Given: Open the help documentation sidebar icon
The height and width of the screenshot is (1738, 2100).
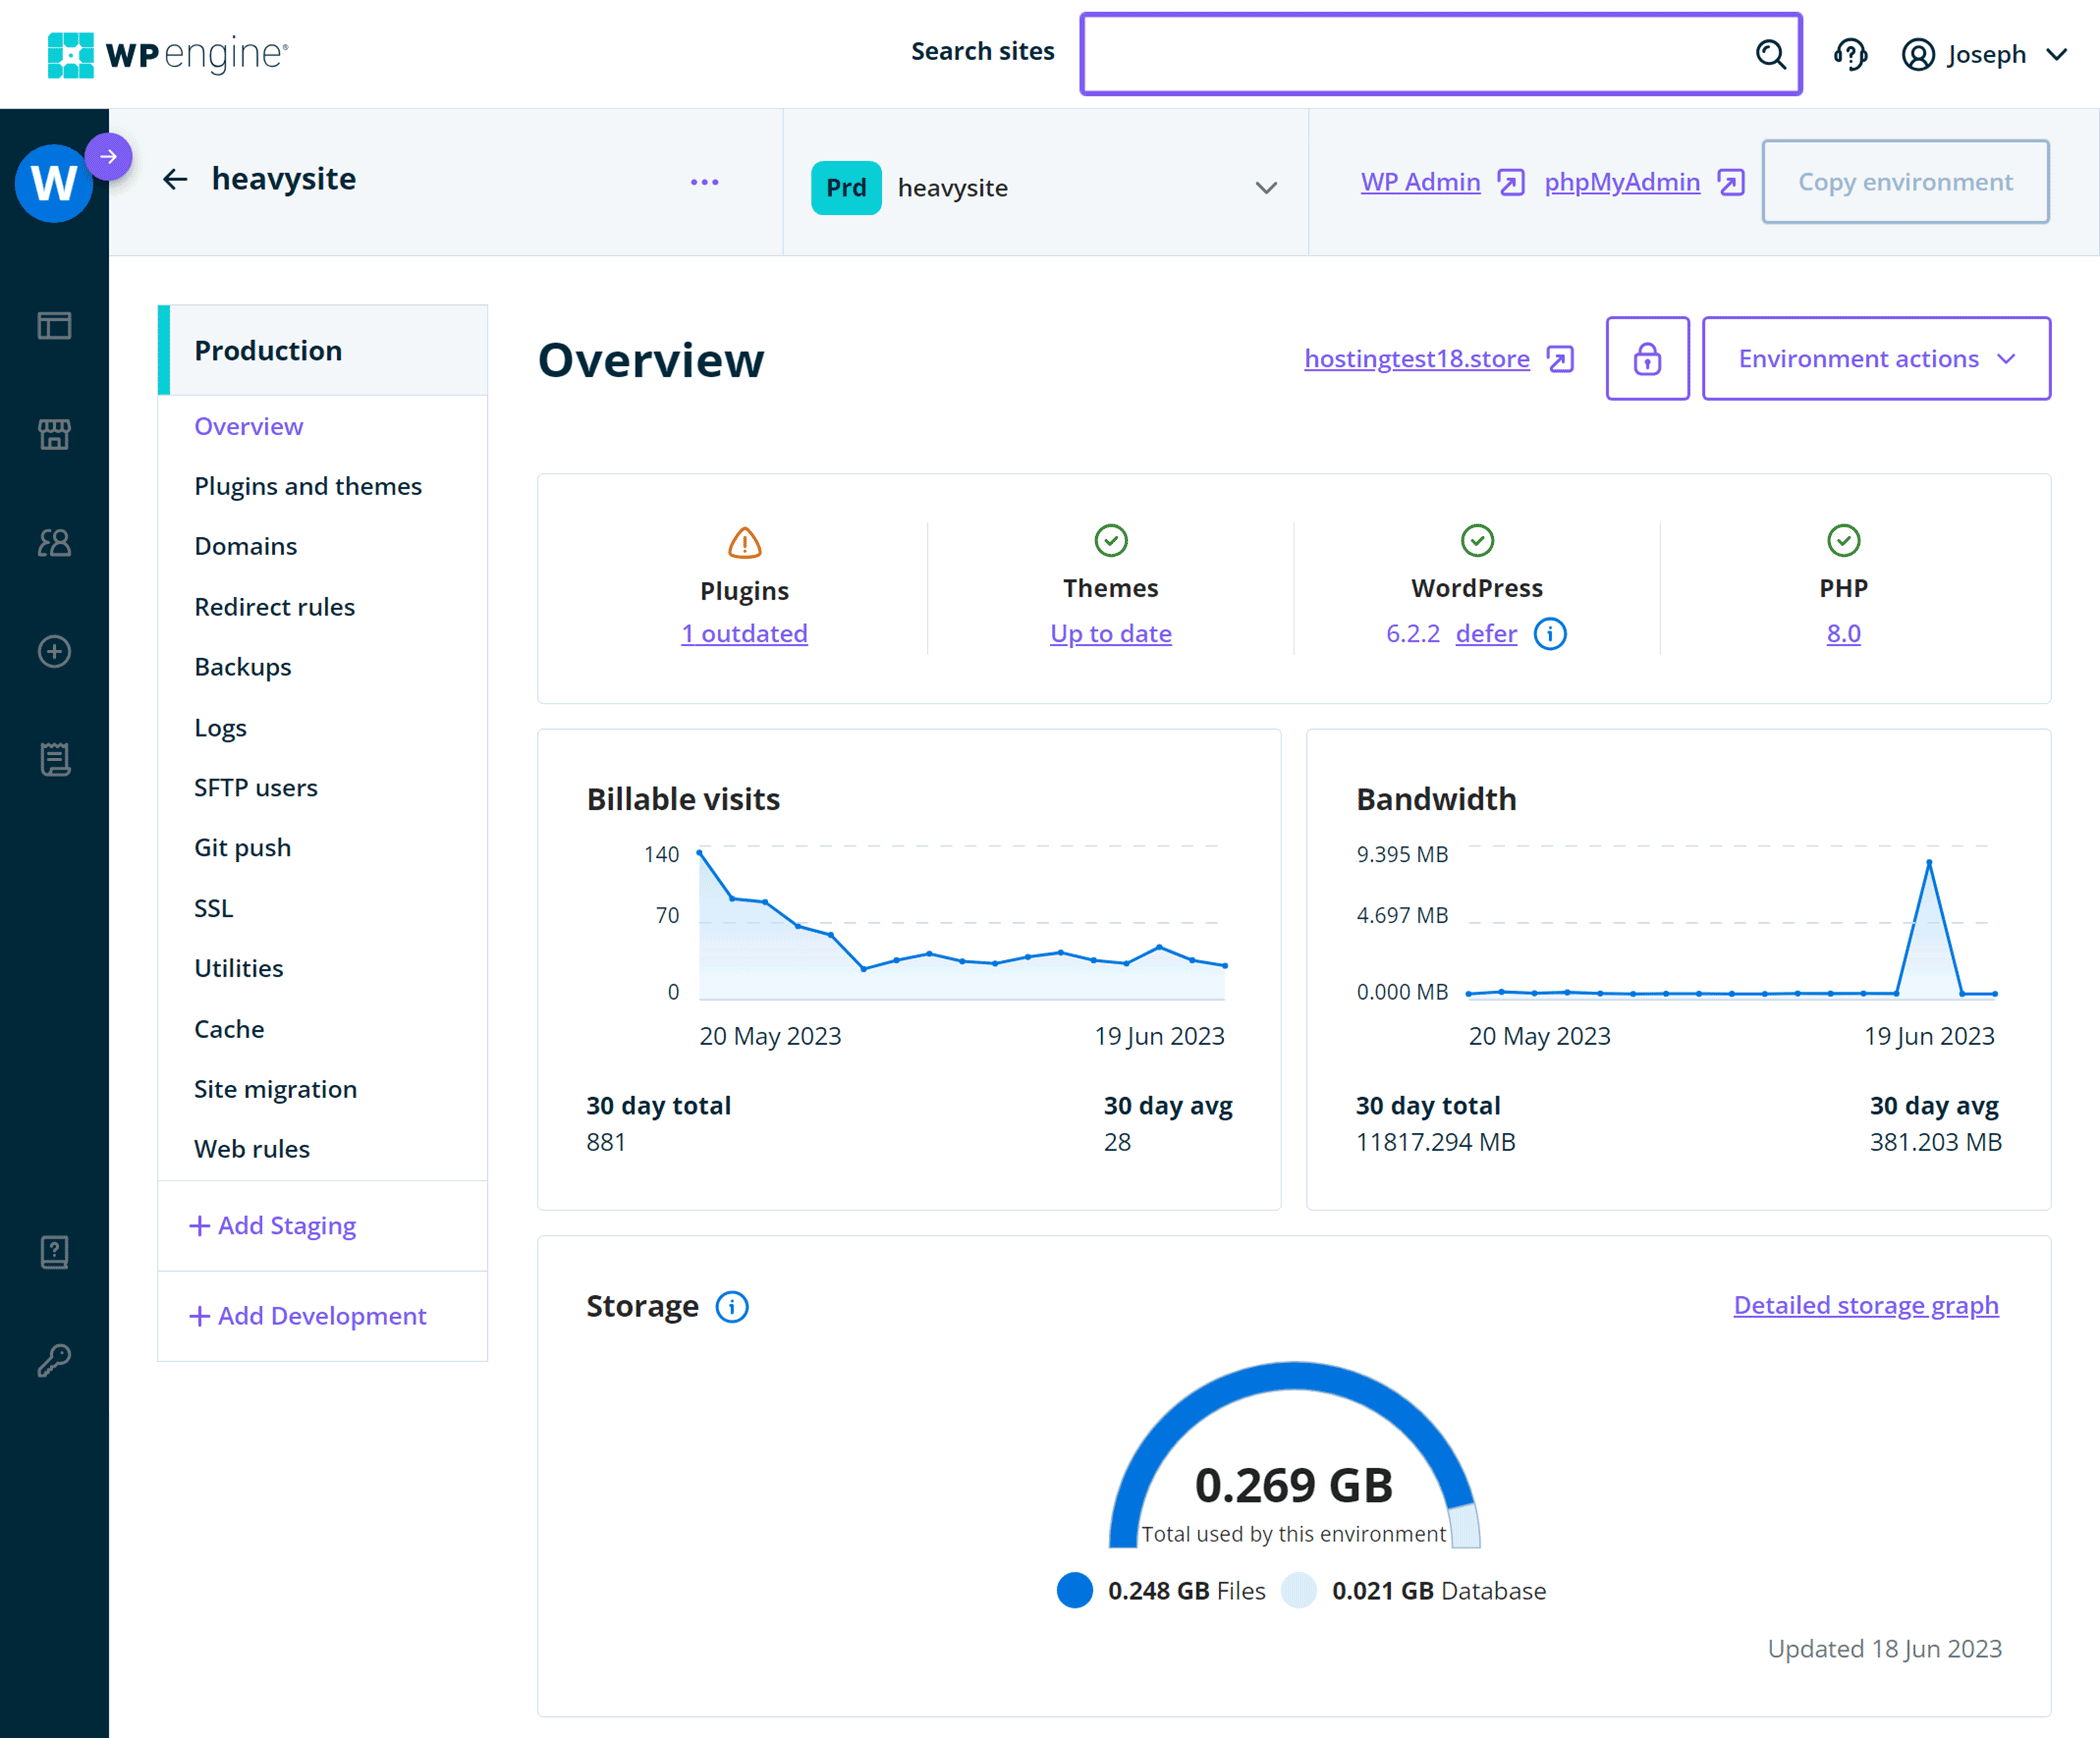Looking at the screenshot, I should click(x=55, y=1251).
